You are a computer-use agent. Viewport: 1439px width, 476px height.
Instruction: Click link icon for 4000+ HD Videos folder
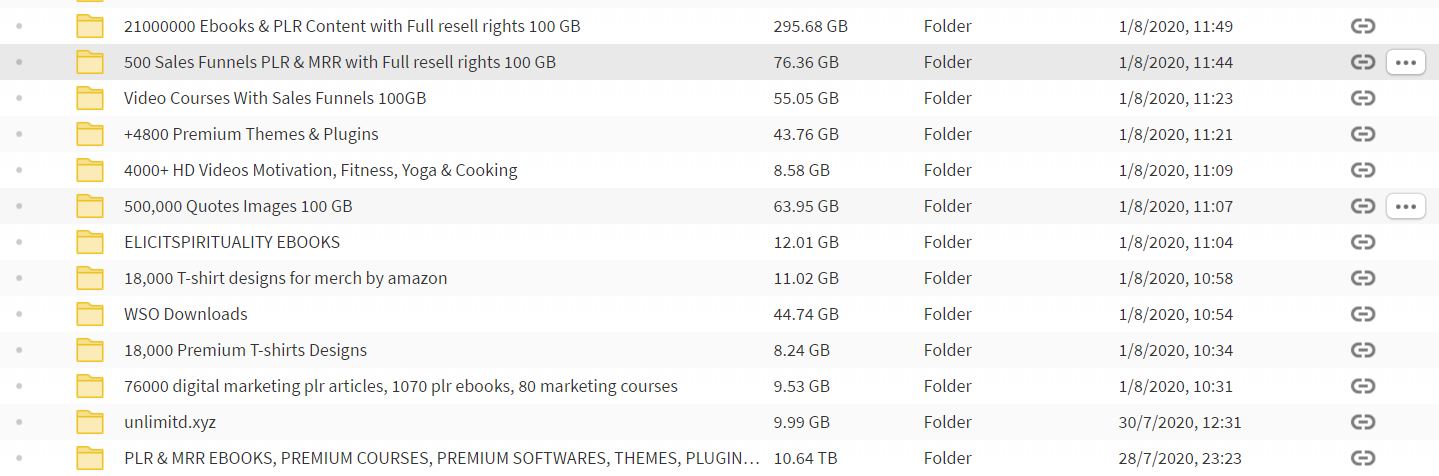click(1362, 170)
